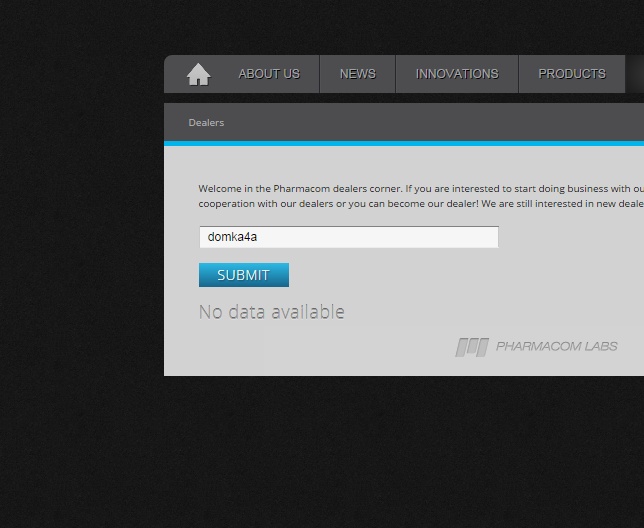Click the dark area below the content panel
Image resolution: width=644 pixels, height=528 pixels.
coord(400,450)
